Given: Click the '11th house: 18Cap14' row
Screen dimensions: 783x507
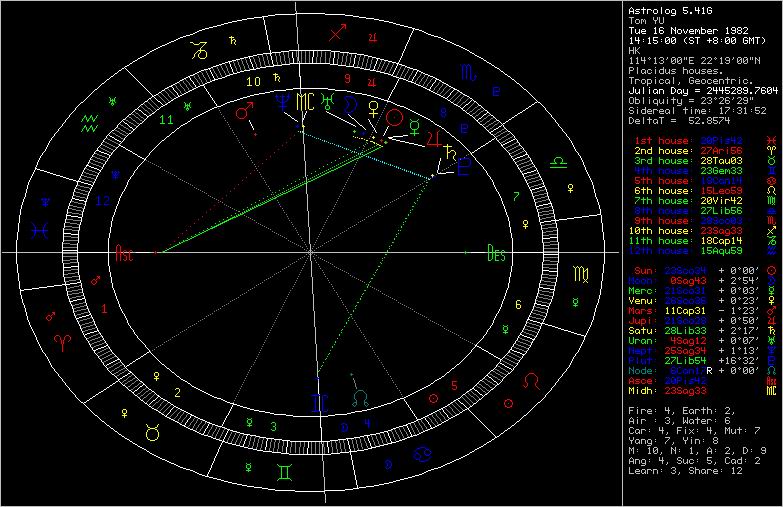Looking at the screenshot, I should (x=703, y=241).
